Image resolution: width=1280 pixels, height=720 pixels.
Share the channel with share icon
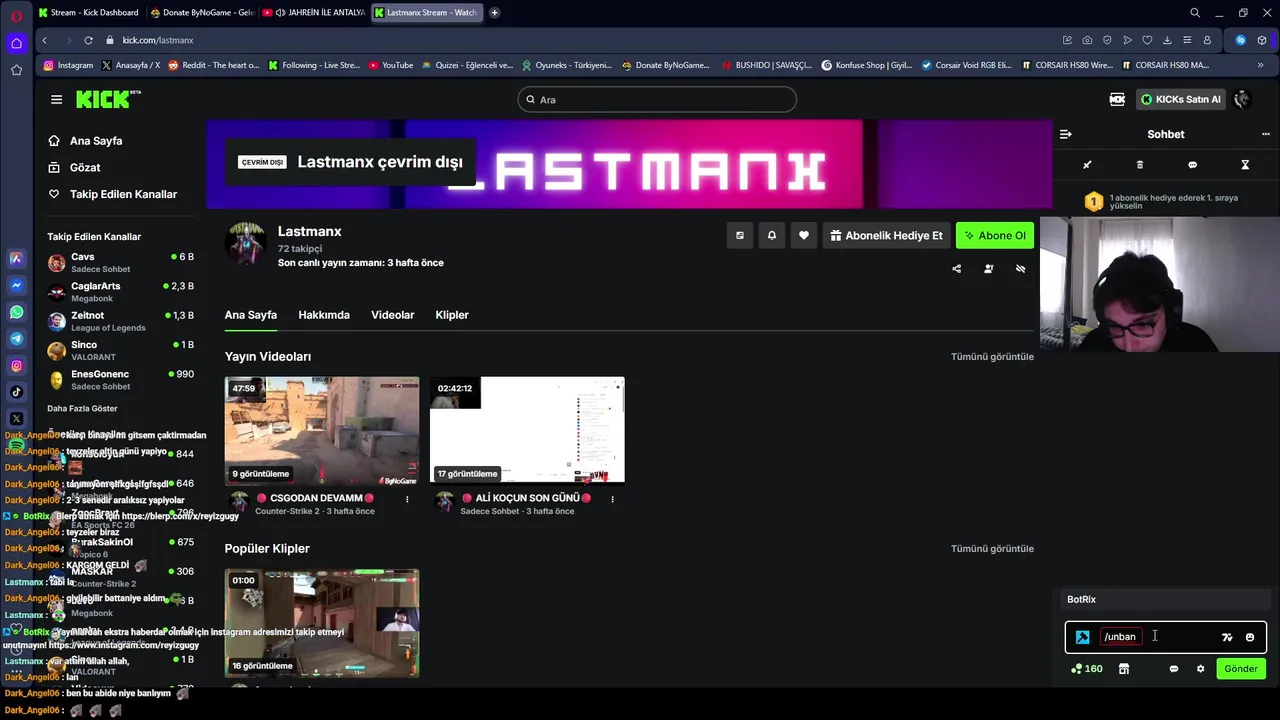click(x=956, y=268)
